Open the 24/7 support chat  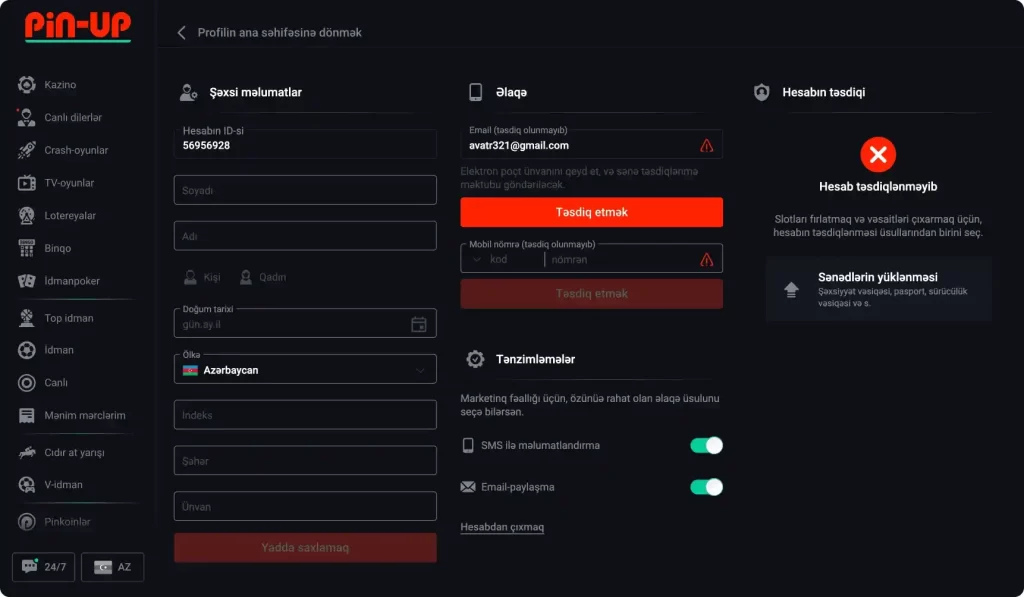[43, 567]
